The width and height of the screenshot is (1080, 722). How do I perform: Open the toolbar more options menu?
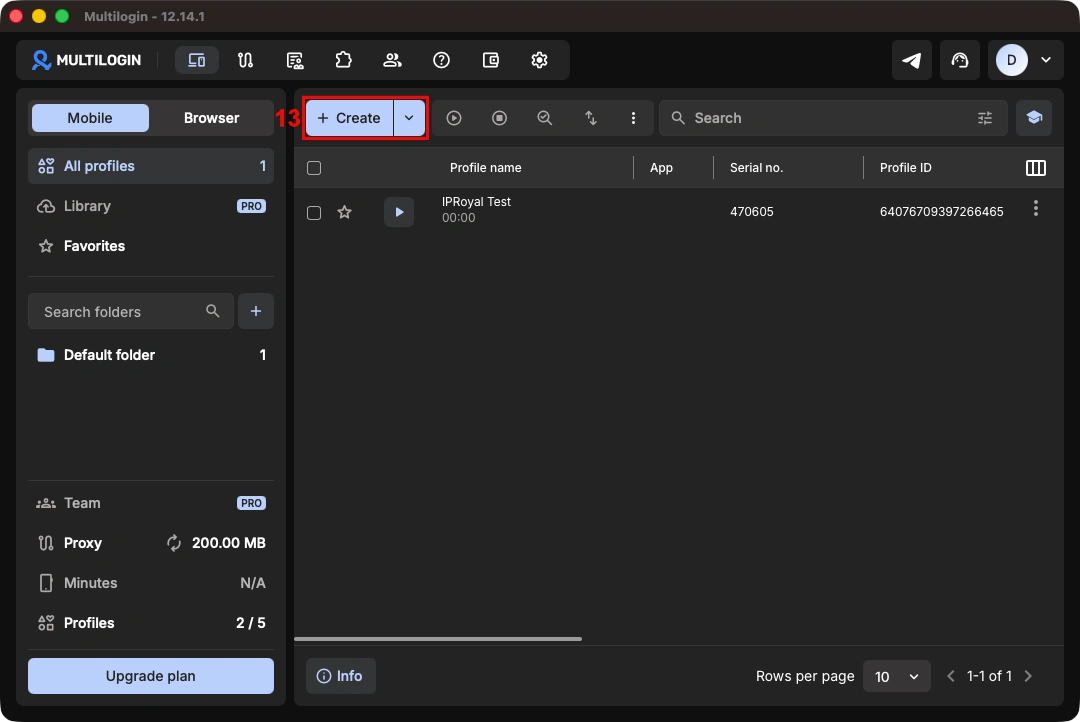[x=634, y=118]
